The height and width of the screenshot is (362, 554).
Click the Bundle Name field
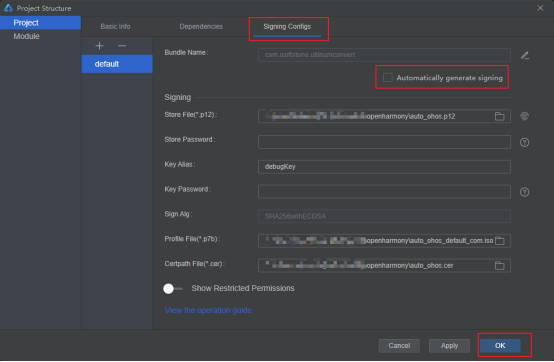point(384,55)
